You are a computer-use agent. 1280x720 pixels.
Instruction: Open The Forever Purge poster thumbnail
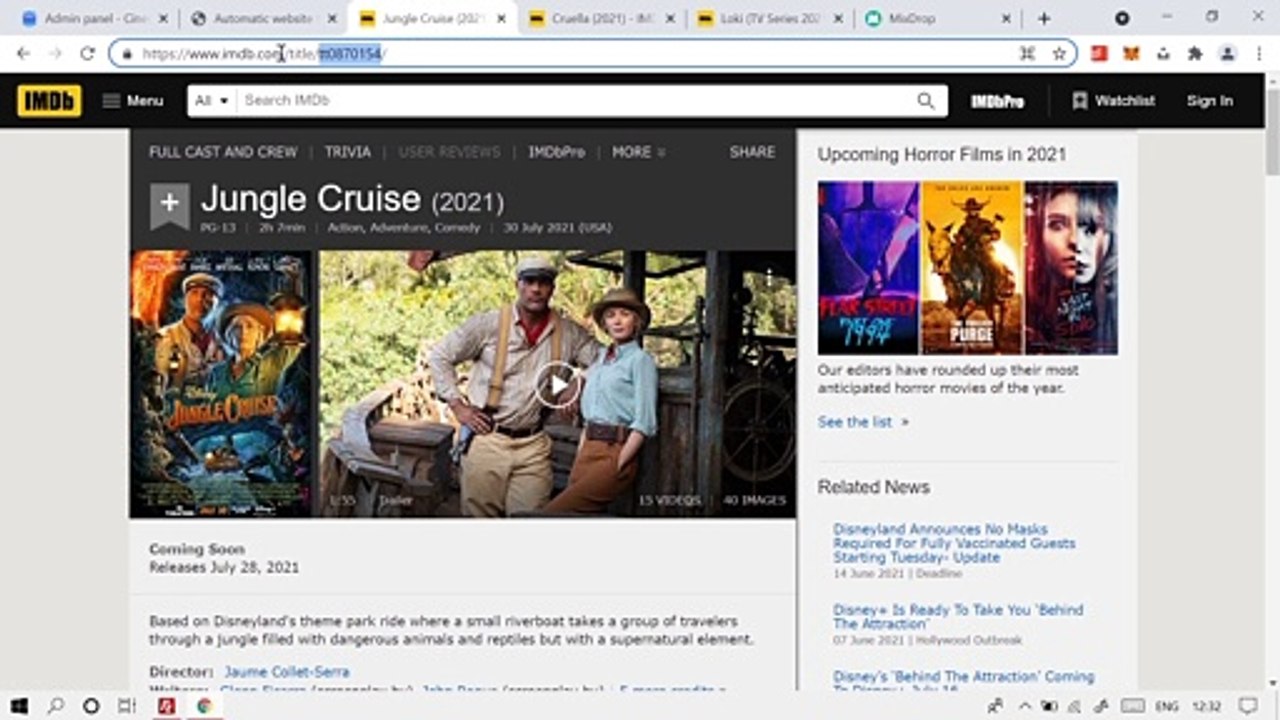coord(971,268)
